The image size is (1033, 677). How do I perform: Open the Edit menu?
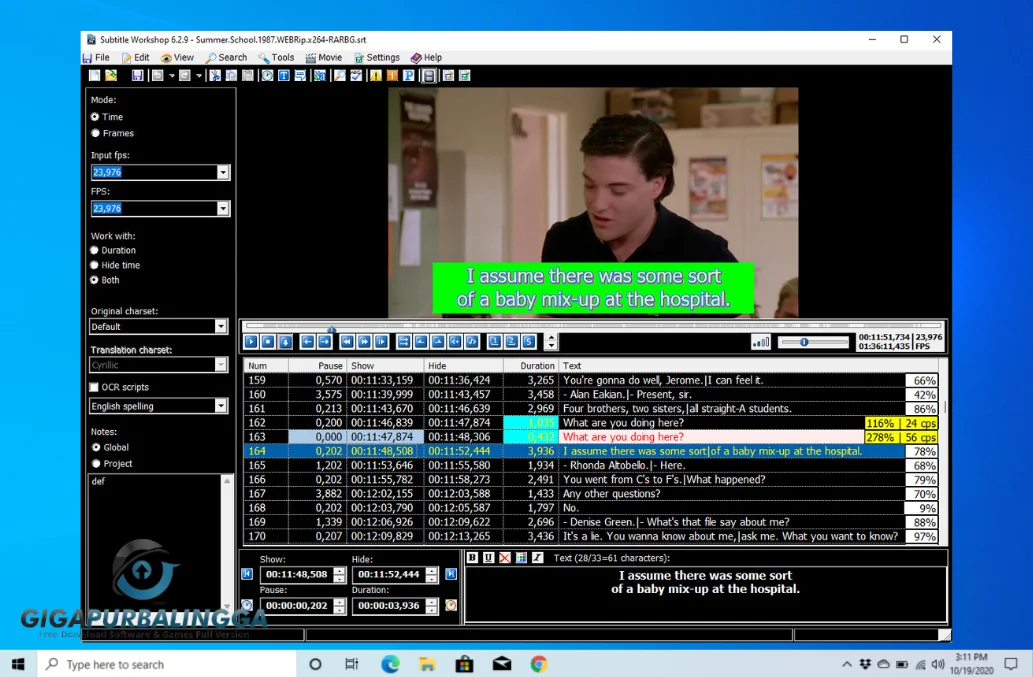point(136,57)
